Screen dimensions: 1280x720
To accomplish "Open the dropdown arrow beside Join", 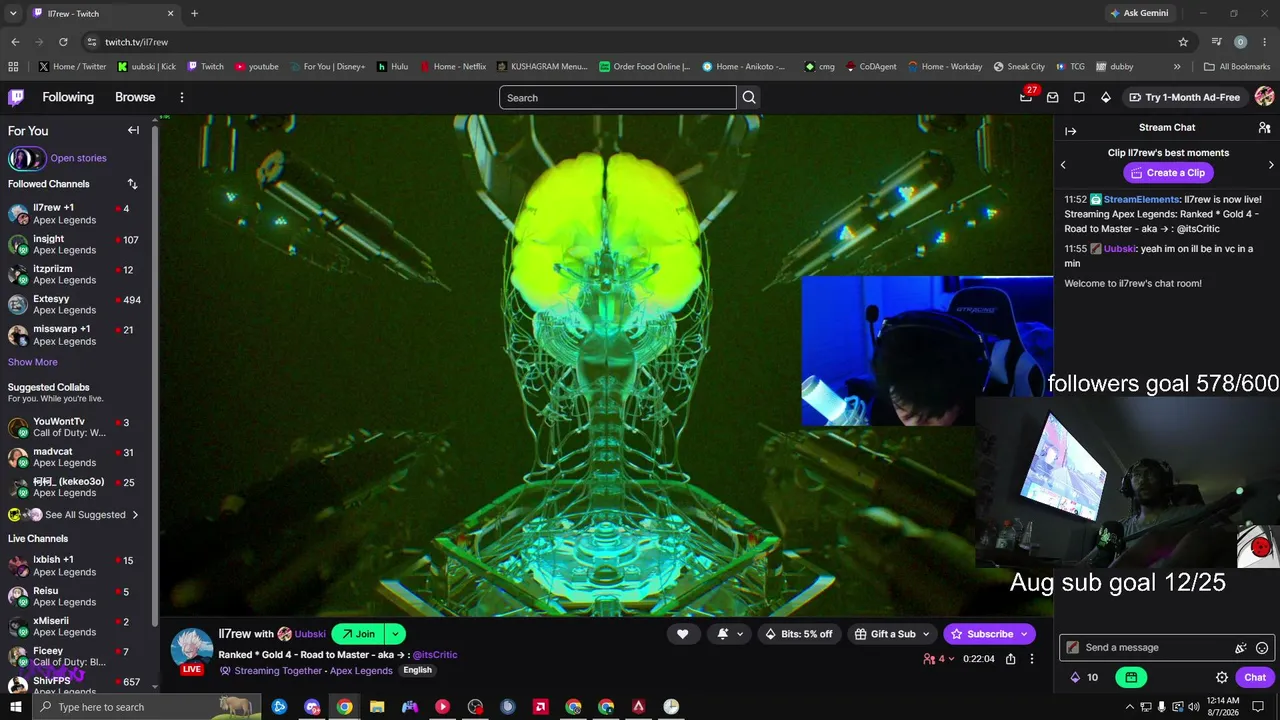I will tap(395, 634).
